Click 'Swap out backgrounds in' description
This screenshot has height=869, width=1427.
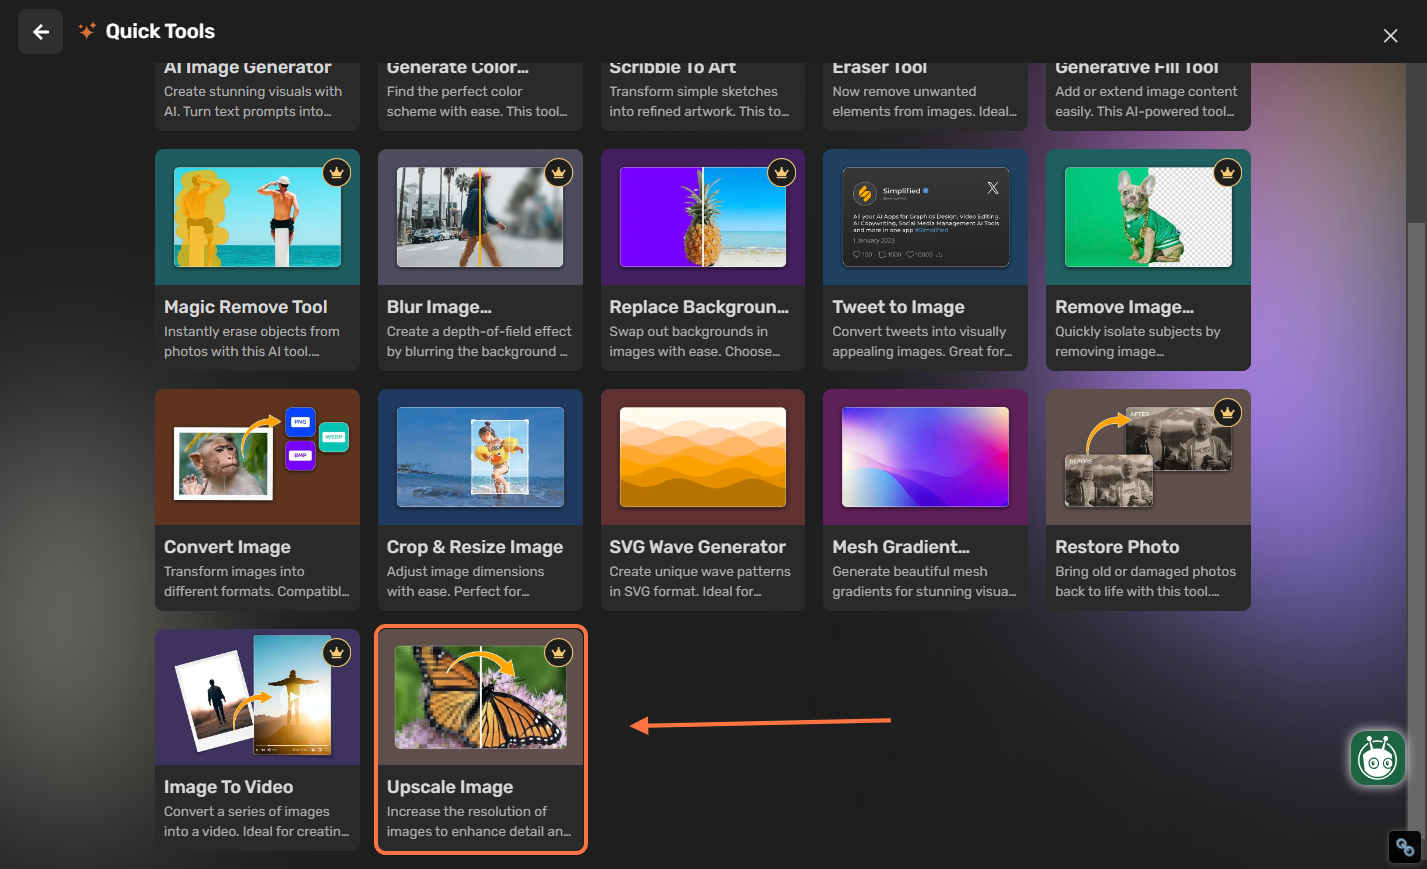click(x=689, y=331)
